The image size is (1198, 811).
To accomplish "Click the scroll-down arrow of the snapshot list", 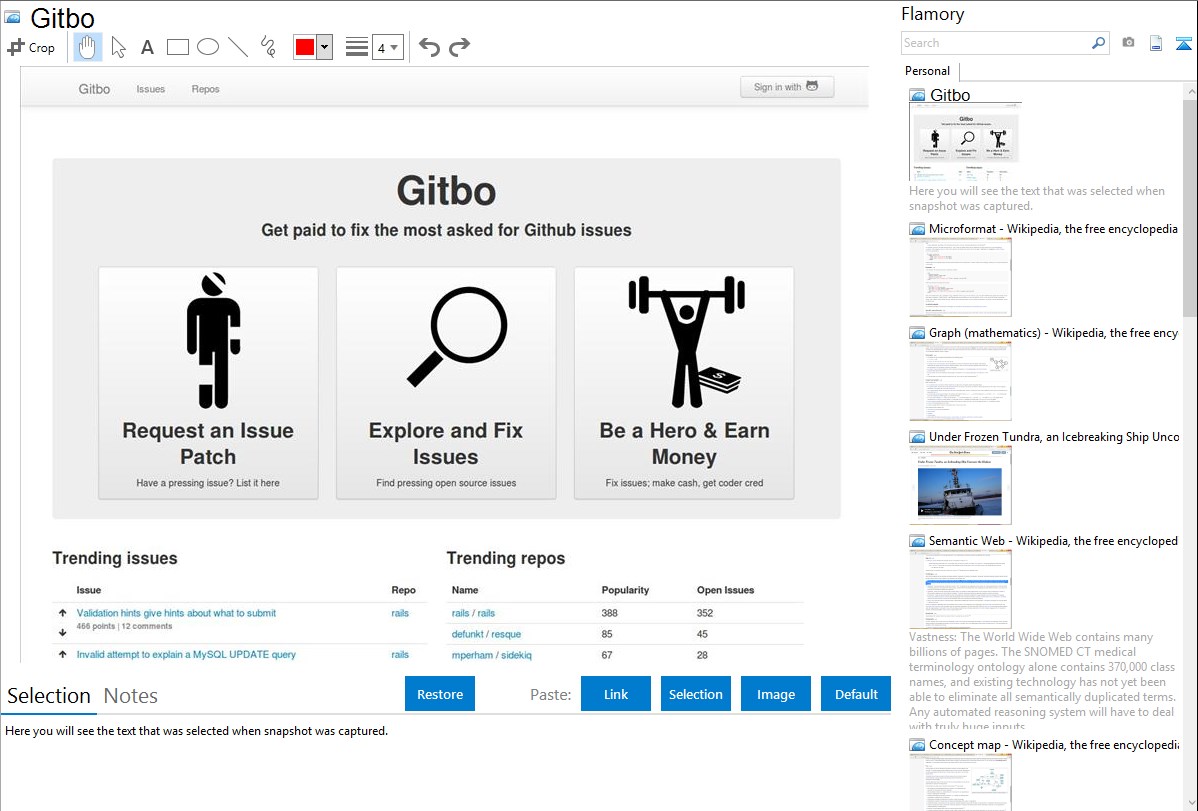I will (1190, 803).
